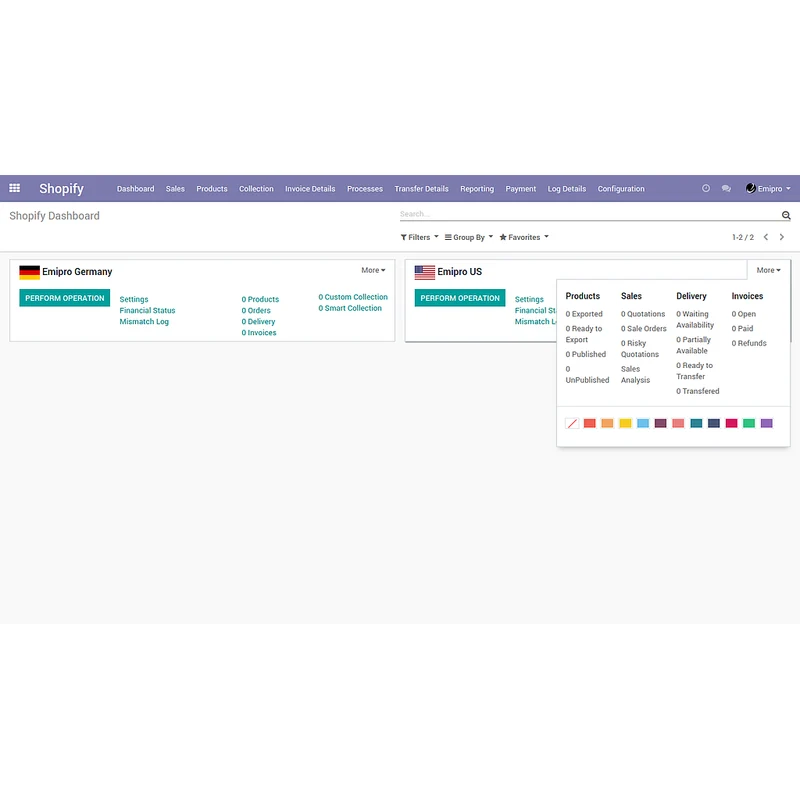The width and height of the screenshot is (800, 800).
Task: Open the Transfer Details menu
Action: pyautogui.click(x=421, y=189)
